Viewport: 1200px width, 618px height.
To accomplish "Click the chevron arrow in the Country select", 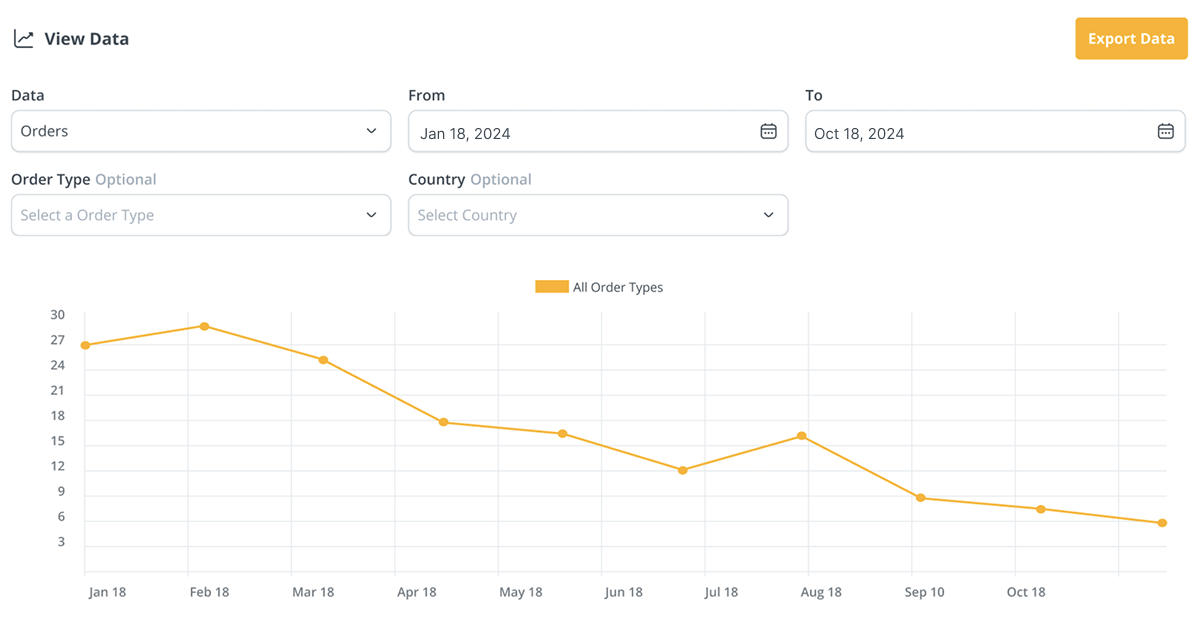I will click(768, 215).
